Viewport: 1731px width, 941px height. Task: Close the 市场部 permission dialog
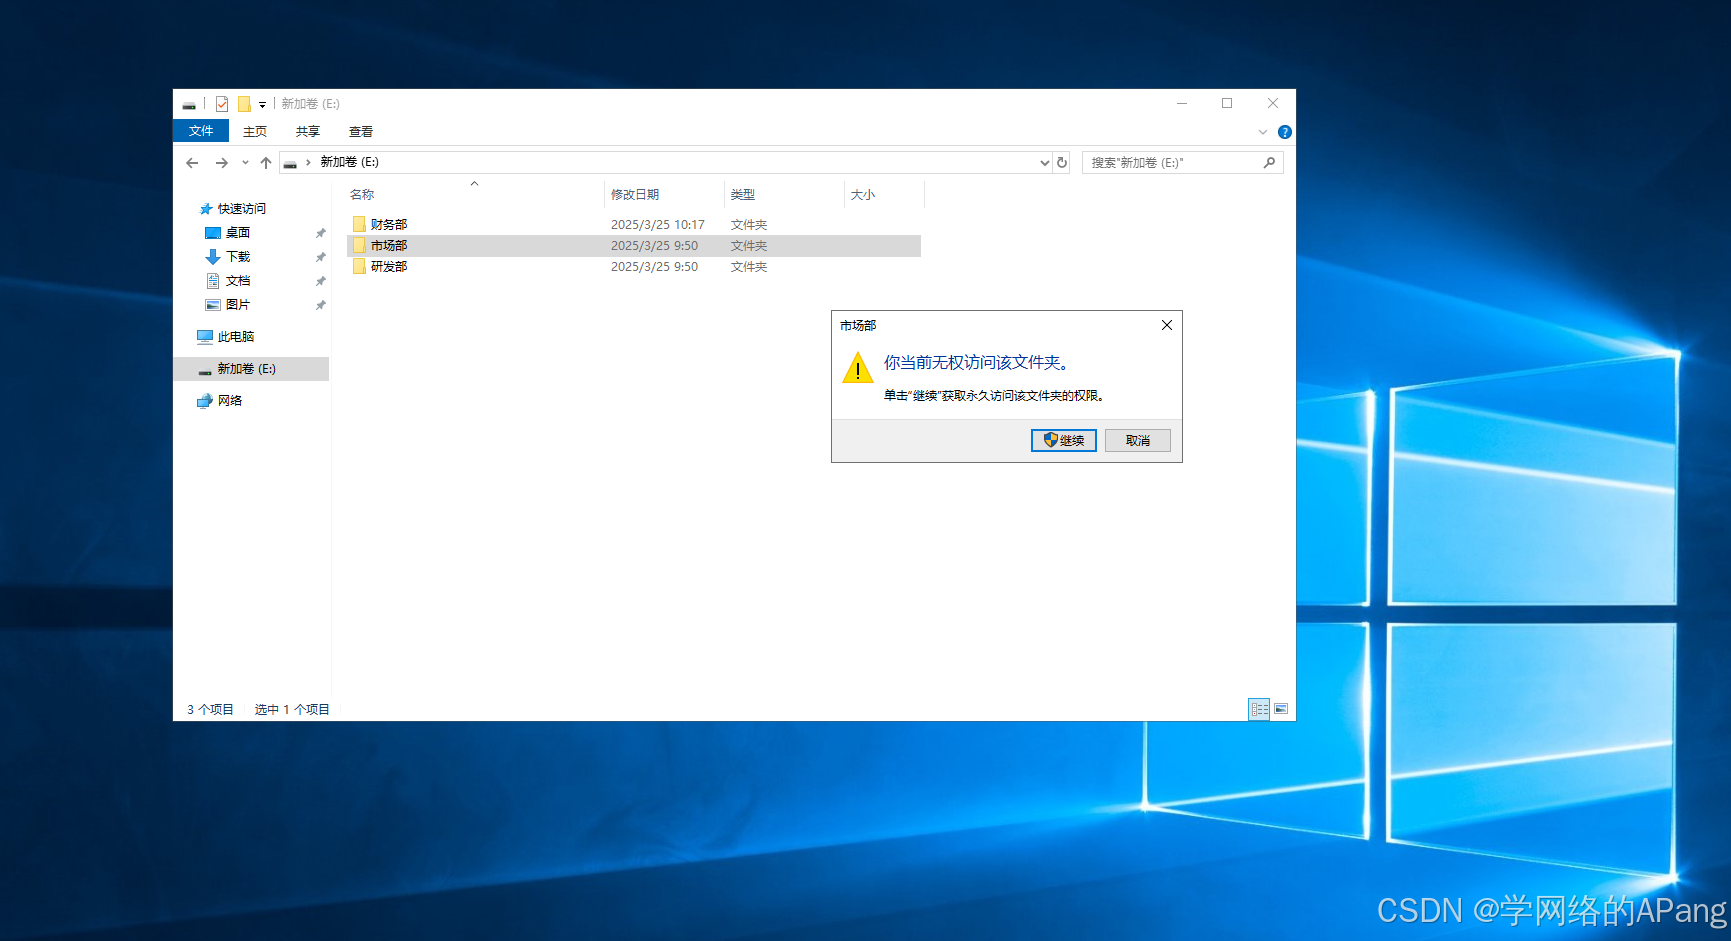[x=1167, y=325]
